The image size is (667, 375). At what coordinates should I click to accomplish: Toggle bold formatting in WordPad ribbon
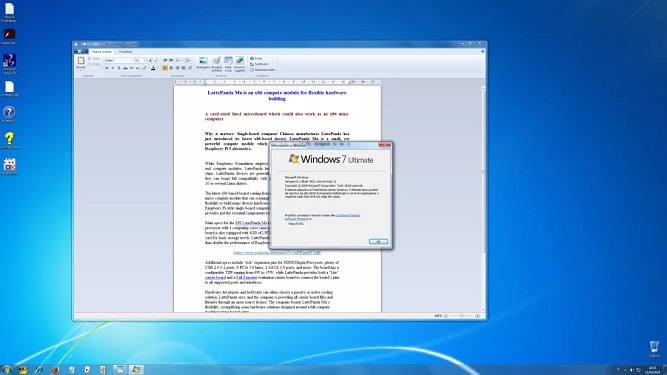107,68
